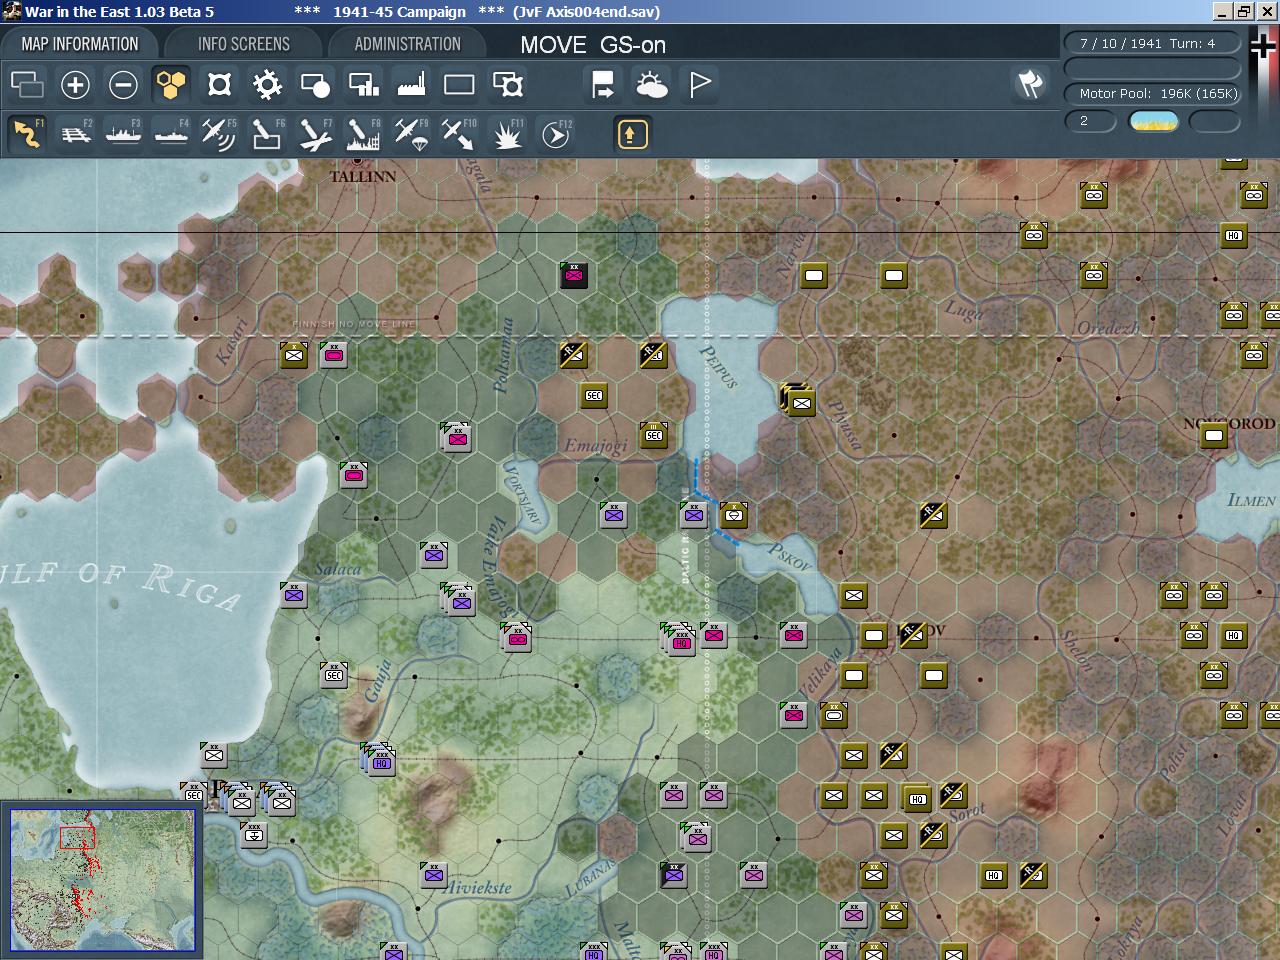The width and height of the screenshot is (1280, 960).
Task: Select Soviet unit on Novgorod
Action: click(x=1214, y=435)
